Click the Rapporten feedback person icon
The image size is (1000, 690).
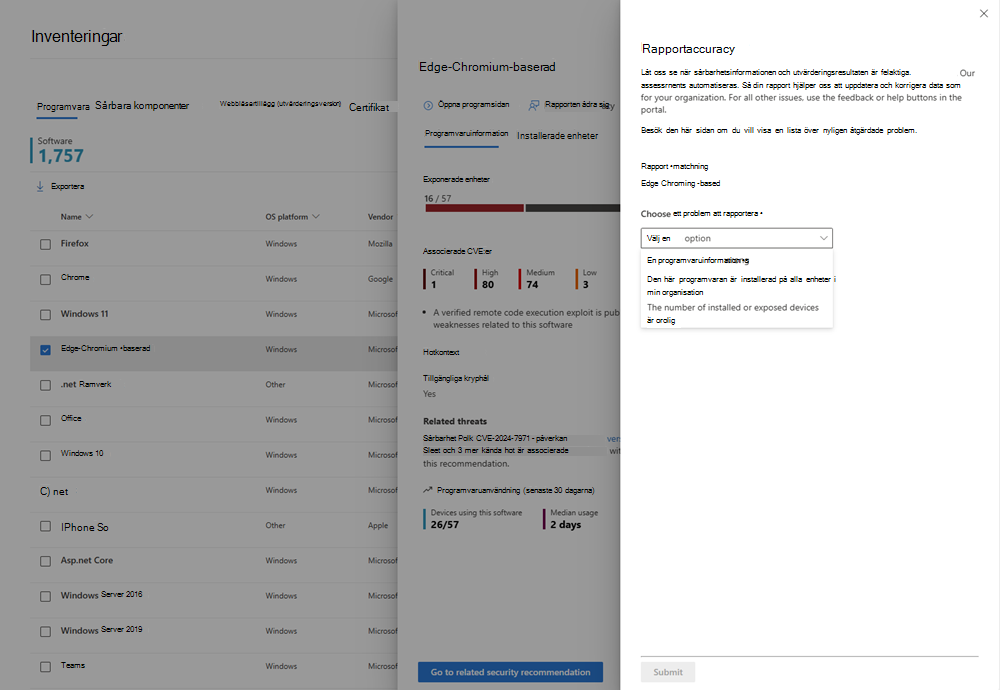534,105
